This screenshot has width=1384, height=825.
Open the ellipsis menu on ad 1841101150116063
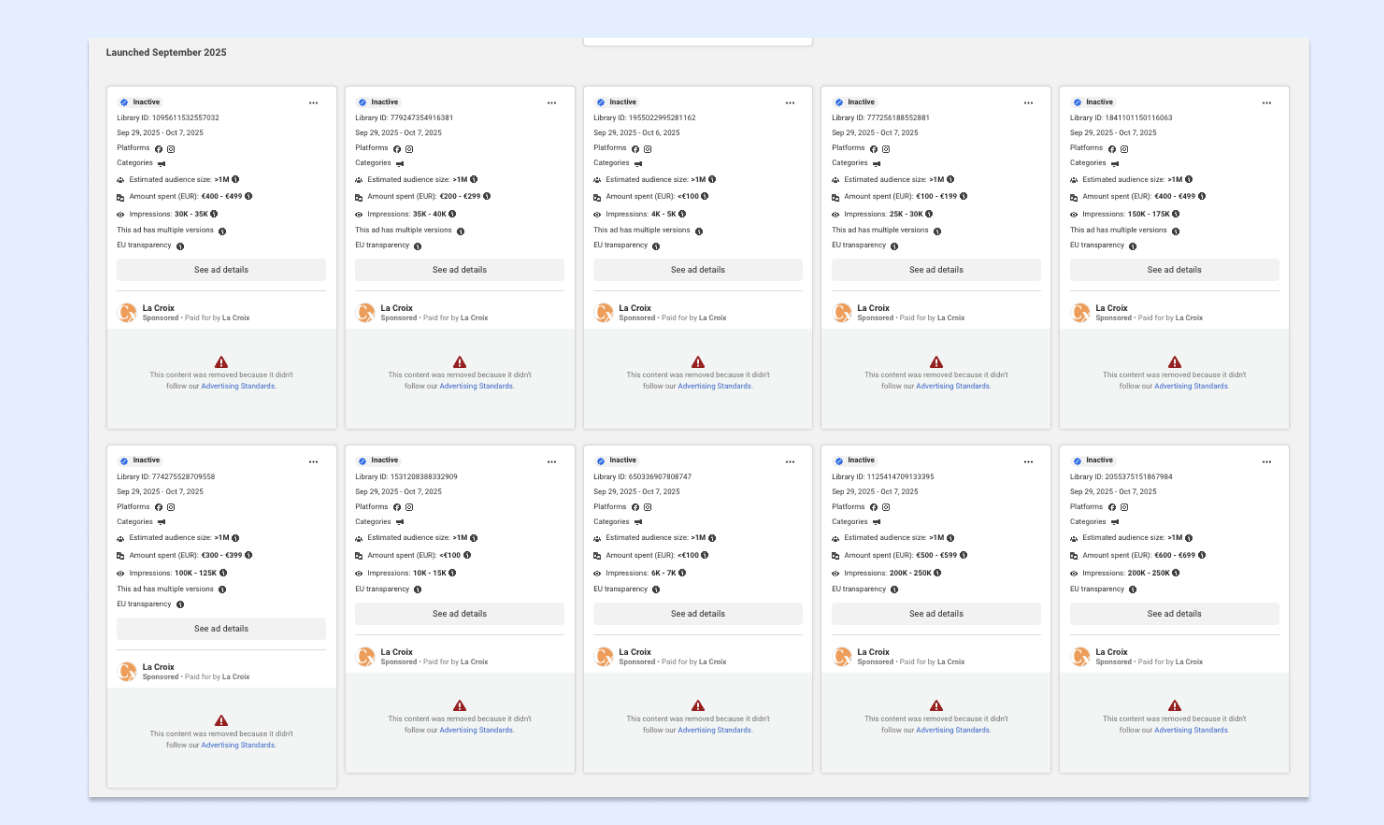pos(1266,103)
